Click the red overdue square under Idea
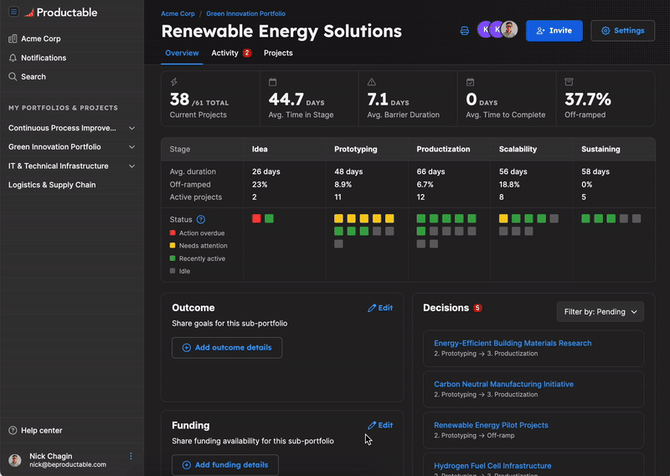The height and width of the screenshot is (476, 670). 256,218
